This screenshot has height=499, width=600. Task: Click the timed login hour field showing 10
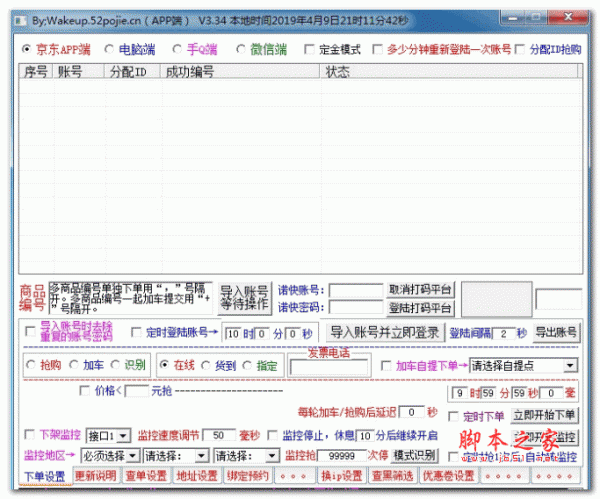click(233, 334)
